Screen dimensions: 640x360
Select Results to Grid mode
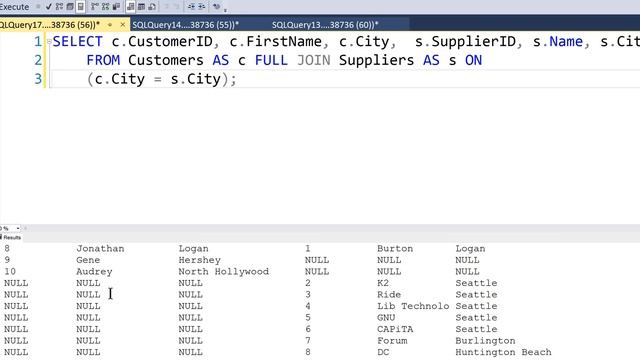point(141,7)
